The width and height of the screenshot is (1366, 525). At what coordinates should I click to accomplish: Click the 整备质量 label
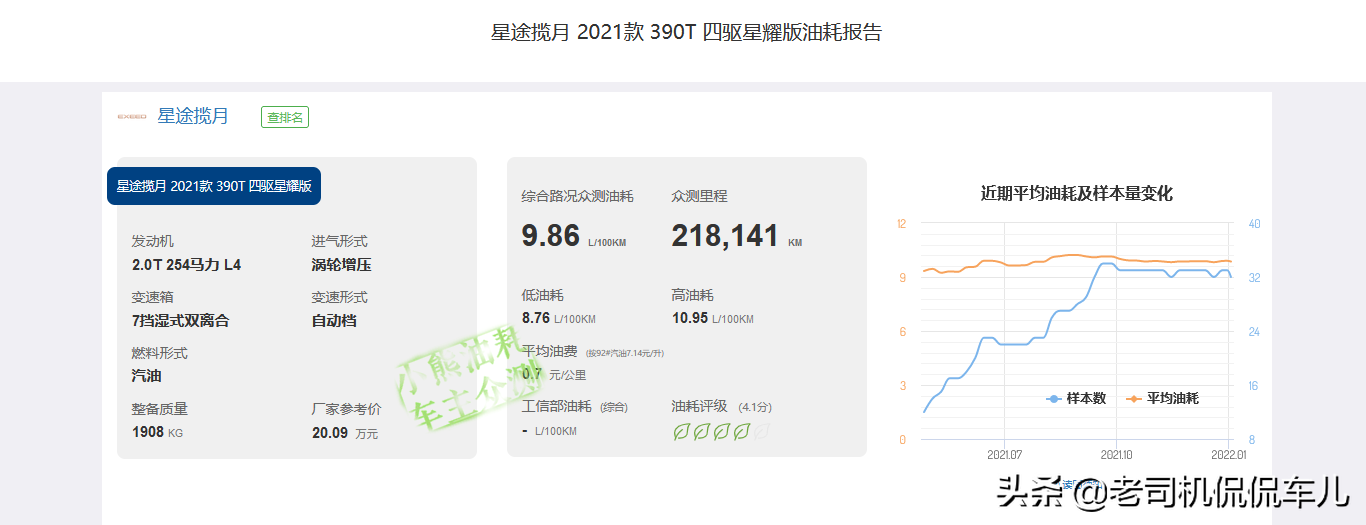(x=159, y=409)
